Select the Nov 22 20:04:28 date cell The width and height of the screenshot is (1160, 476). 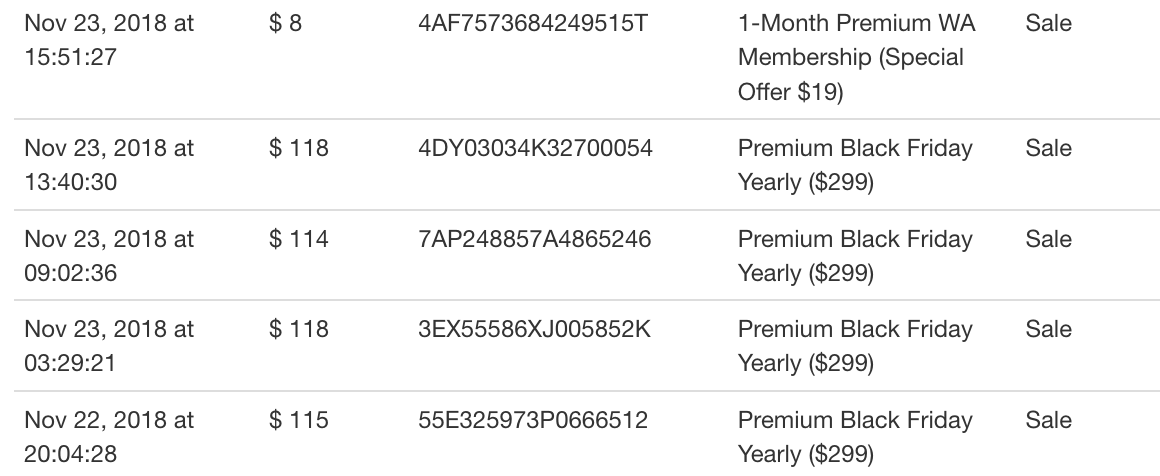coord(109,437)
